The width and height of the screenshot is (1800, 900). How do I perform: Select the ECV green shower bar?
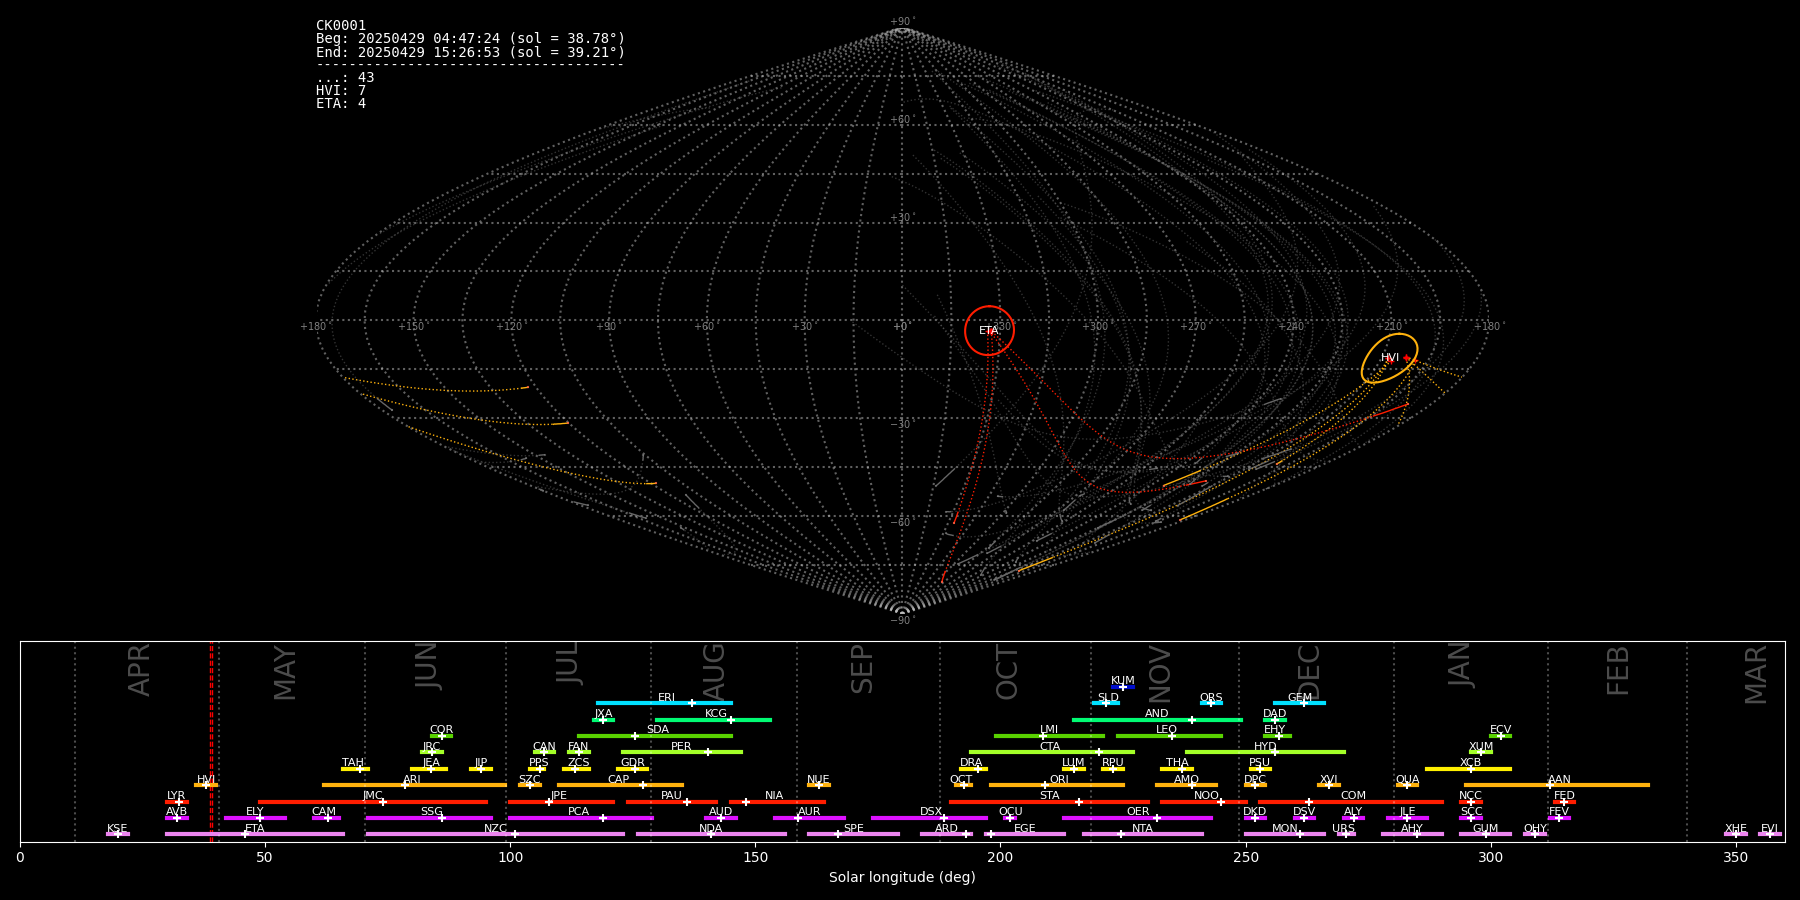(1500, 736)
